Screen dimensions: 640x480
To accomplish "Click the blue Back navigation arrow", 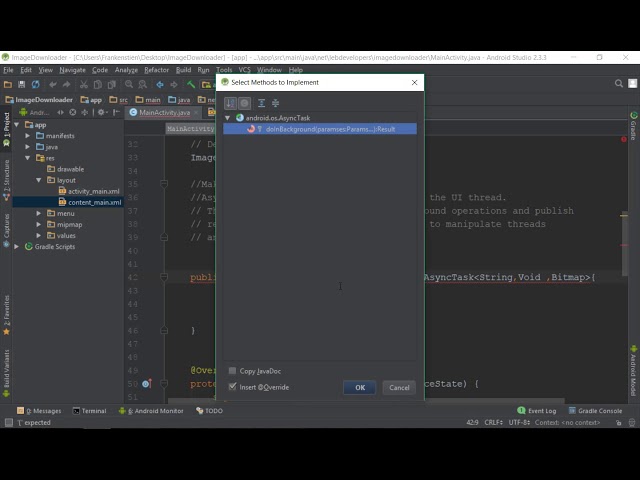I will pyautogui.click(x=160, y=84).
